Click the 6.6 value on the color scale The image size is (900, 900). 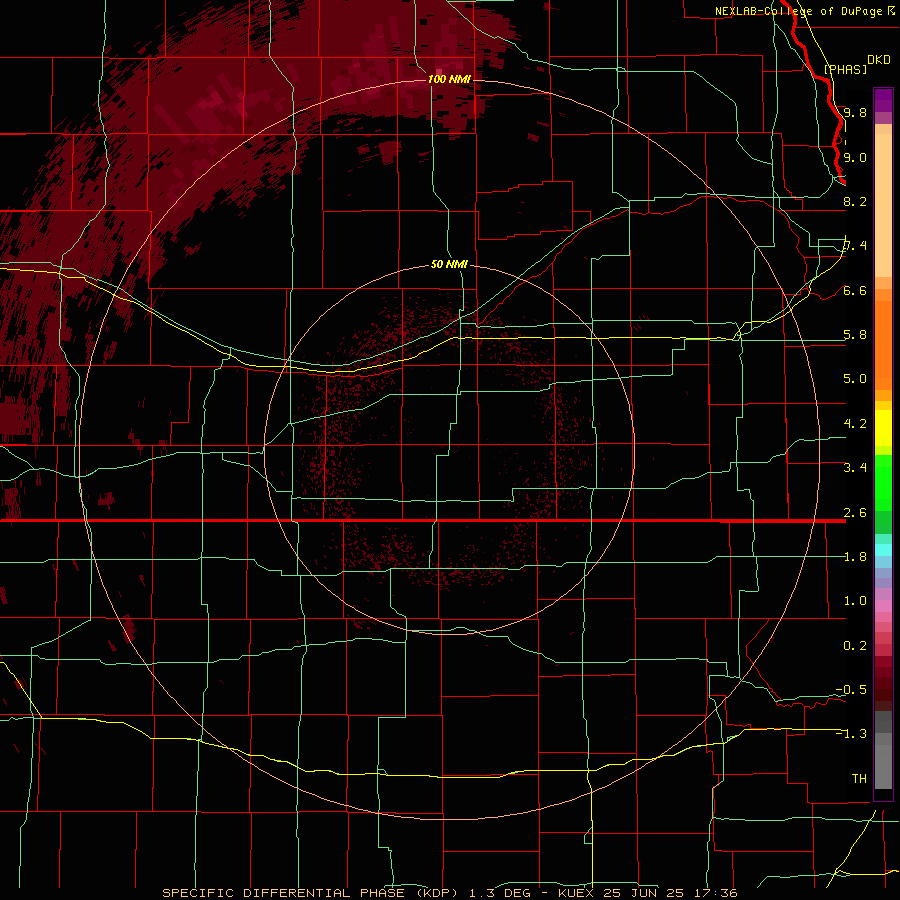click(855, 290)
